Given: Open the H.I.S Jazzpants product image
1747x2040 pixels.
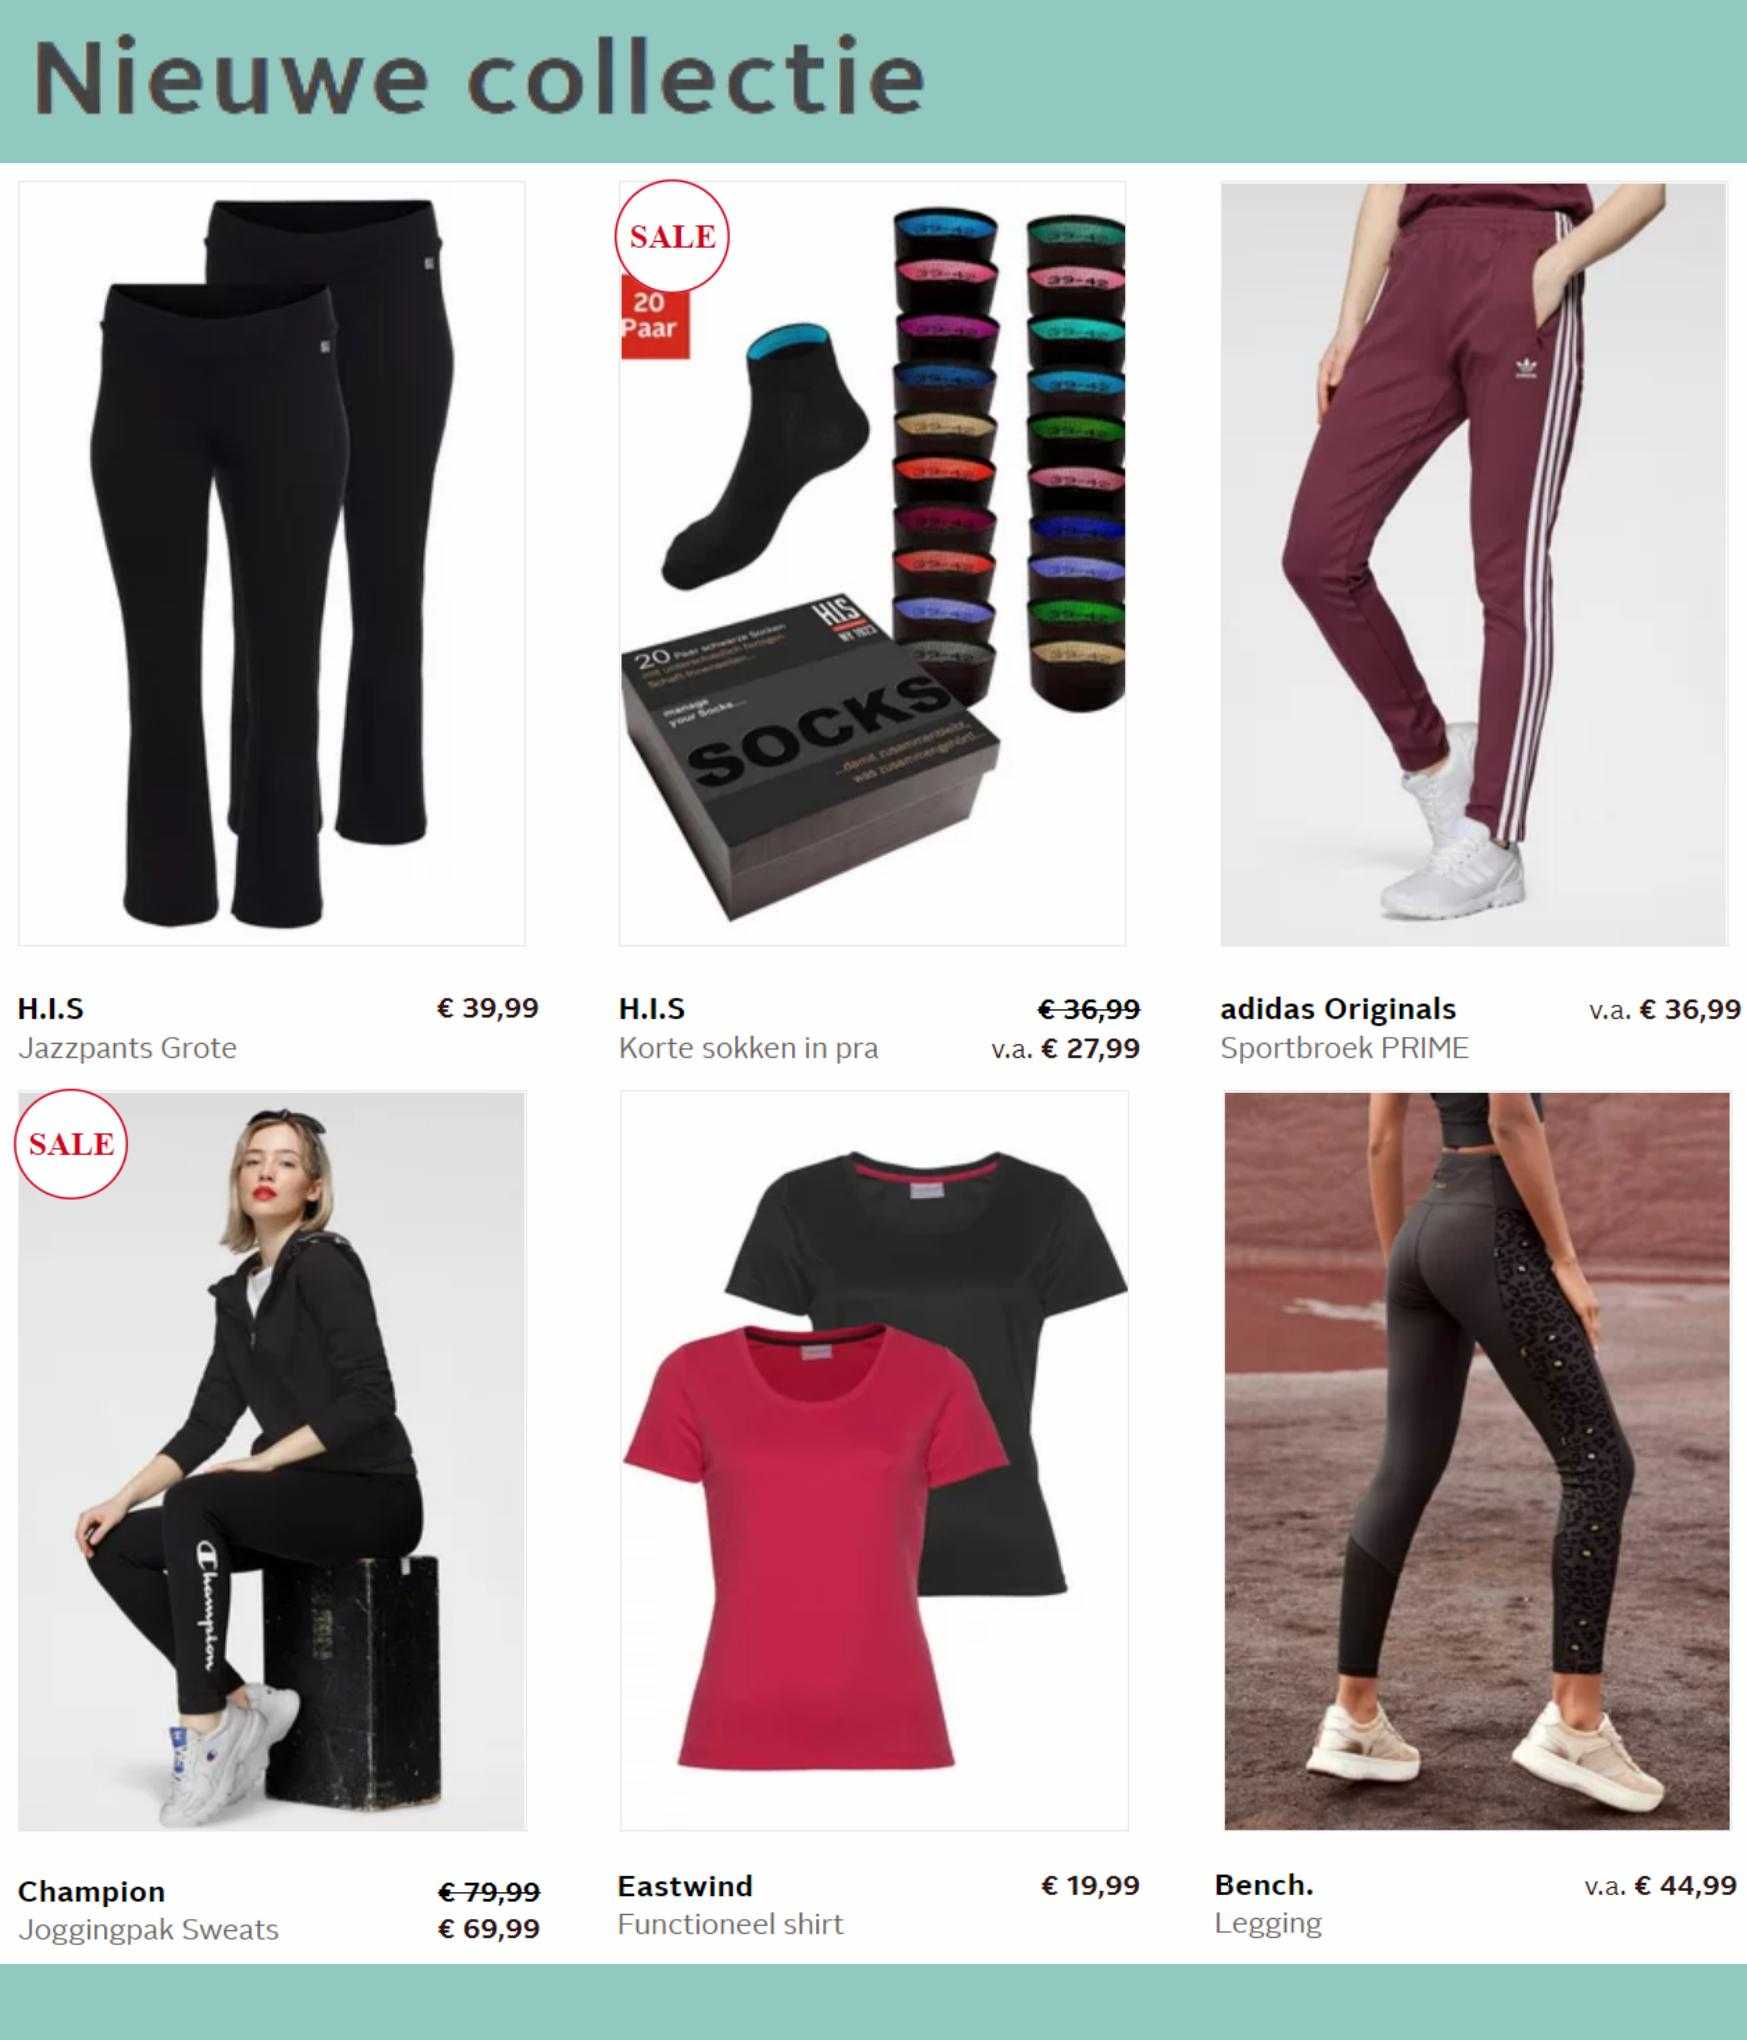Looking at the screenshot, I should coord(272,563).
